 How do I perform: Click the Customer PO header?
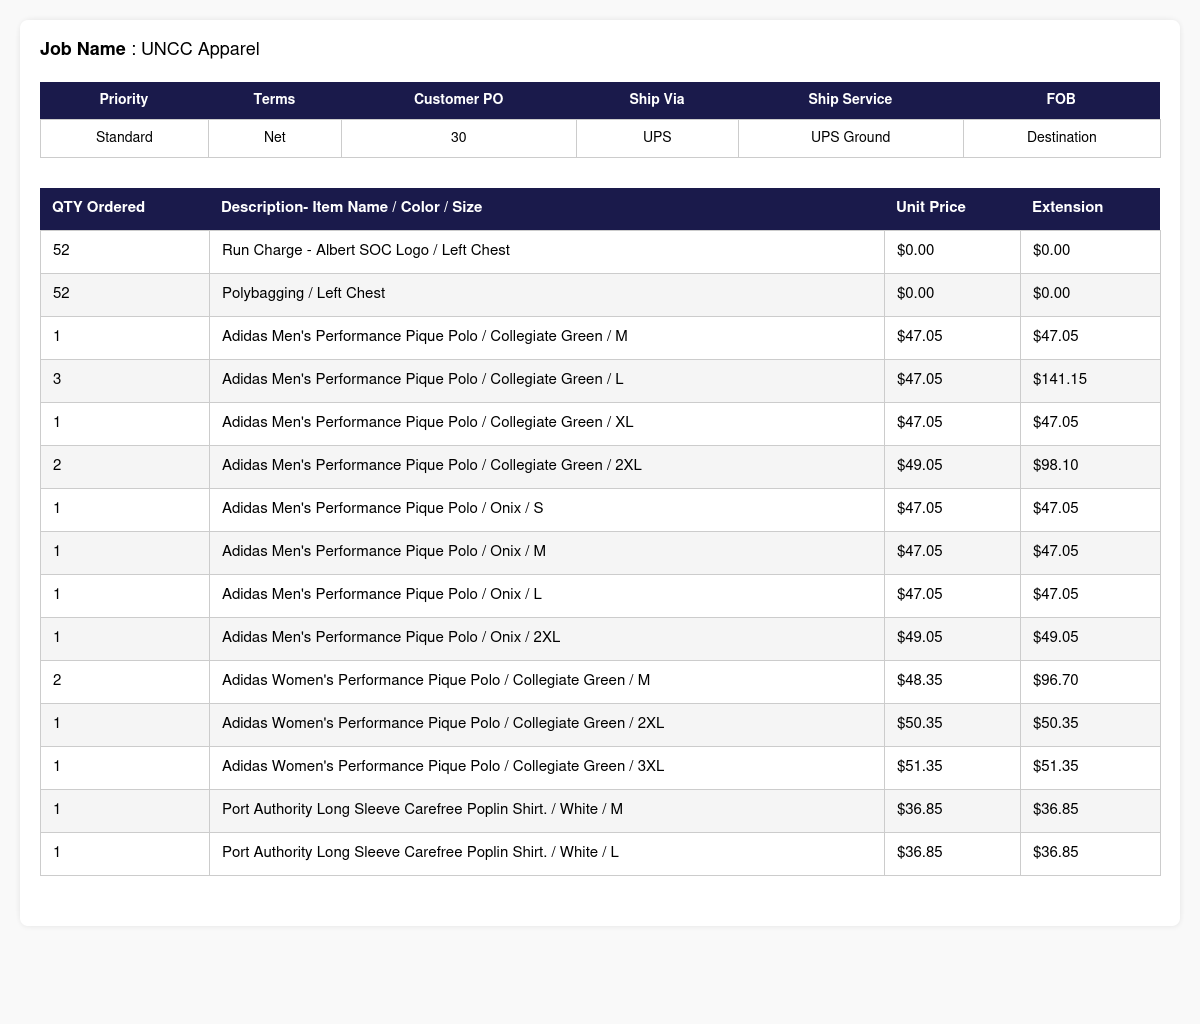pyautogui.click(x=458, y=99)
